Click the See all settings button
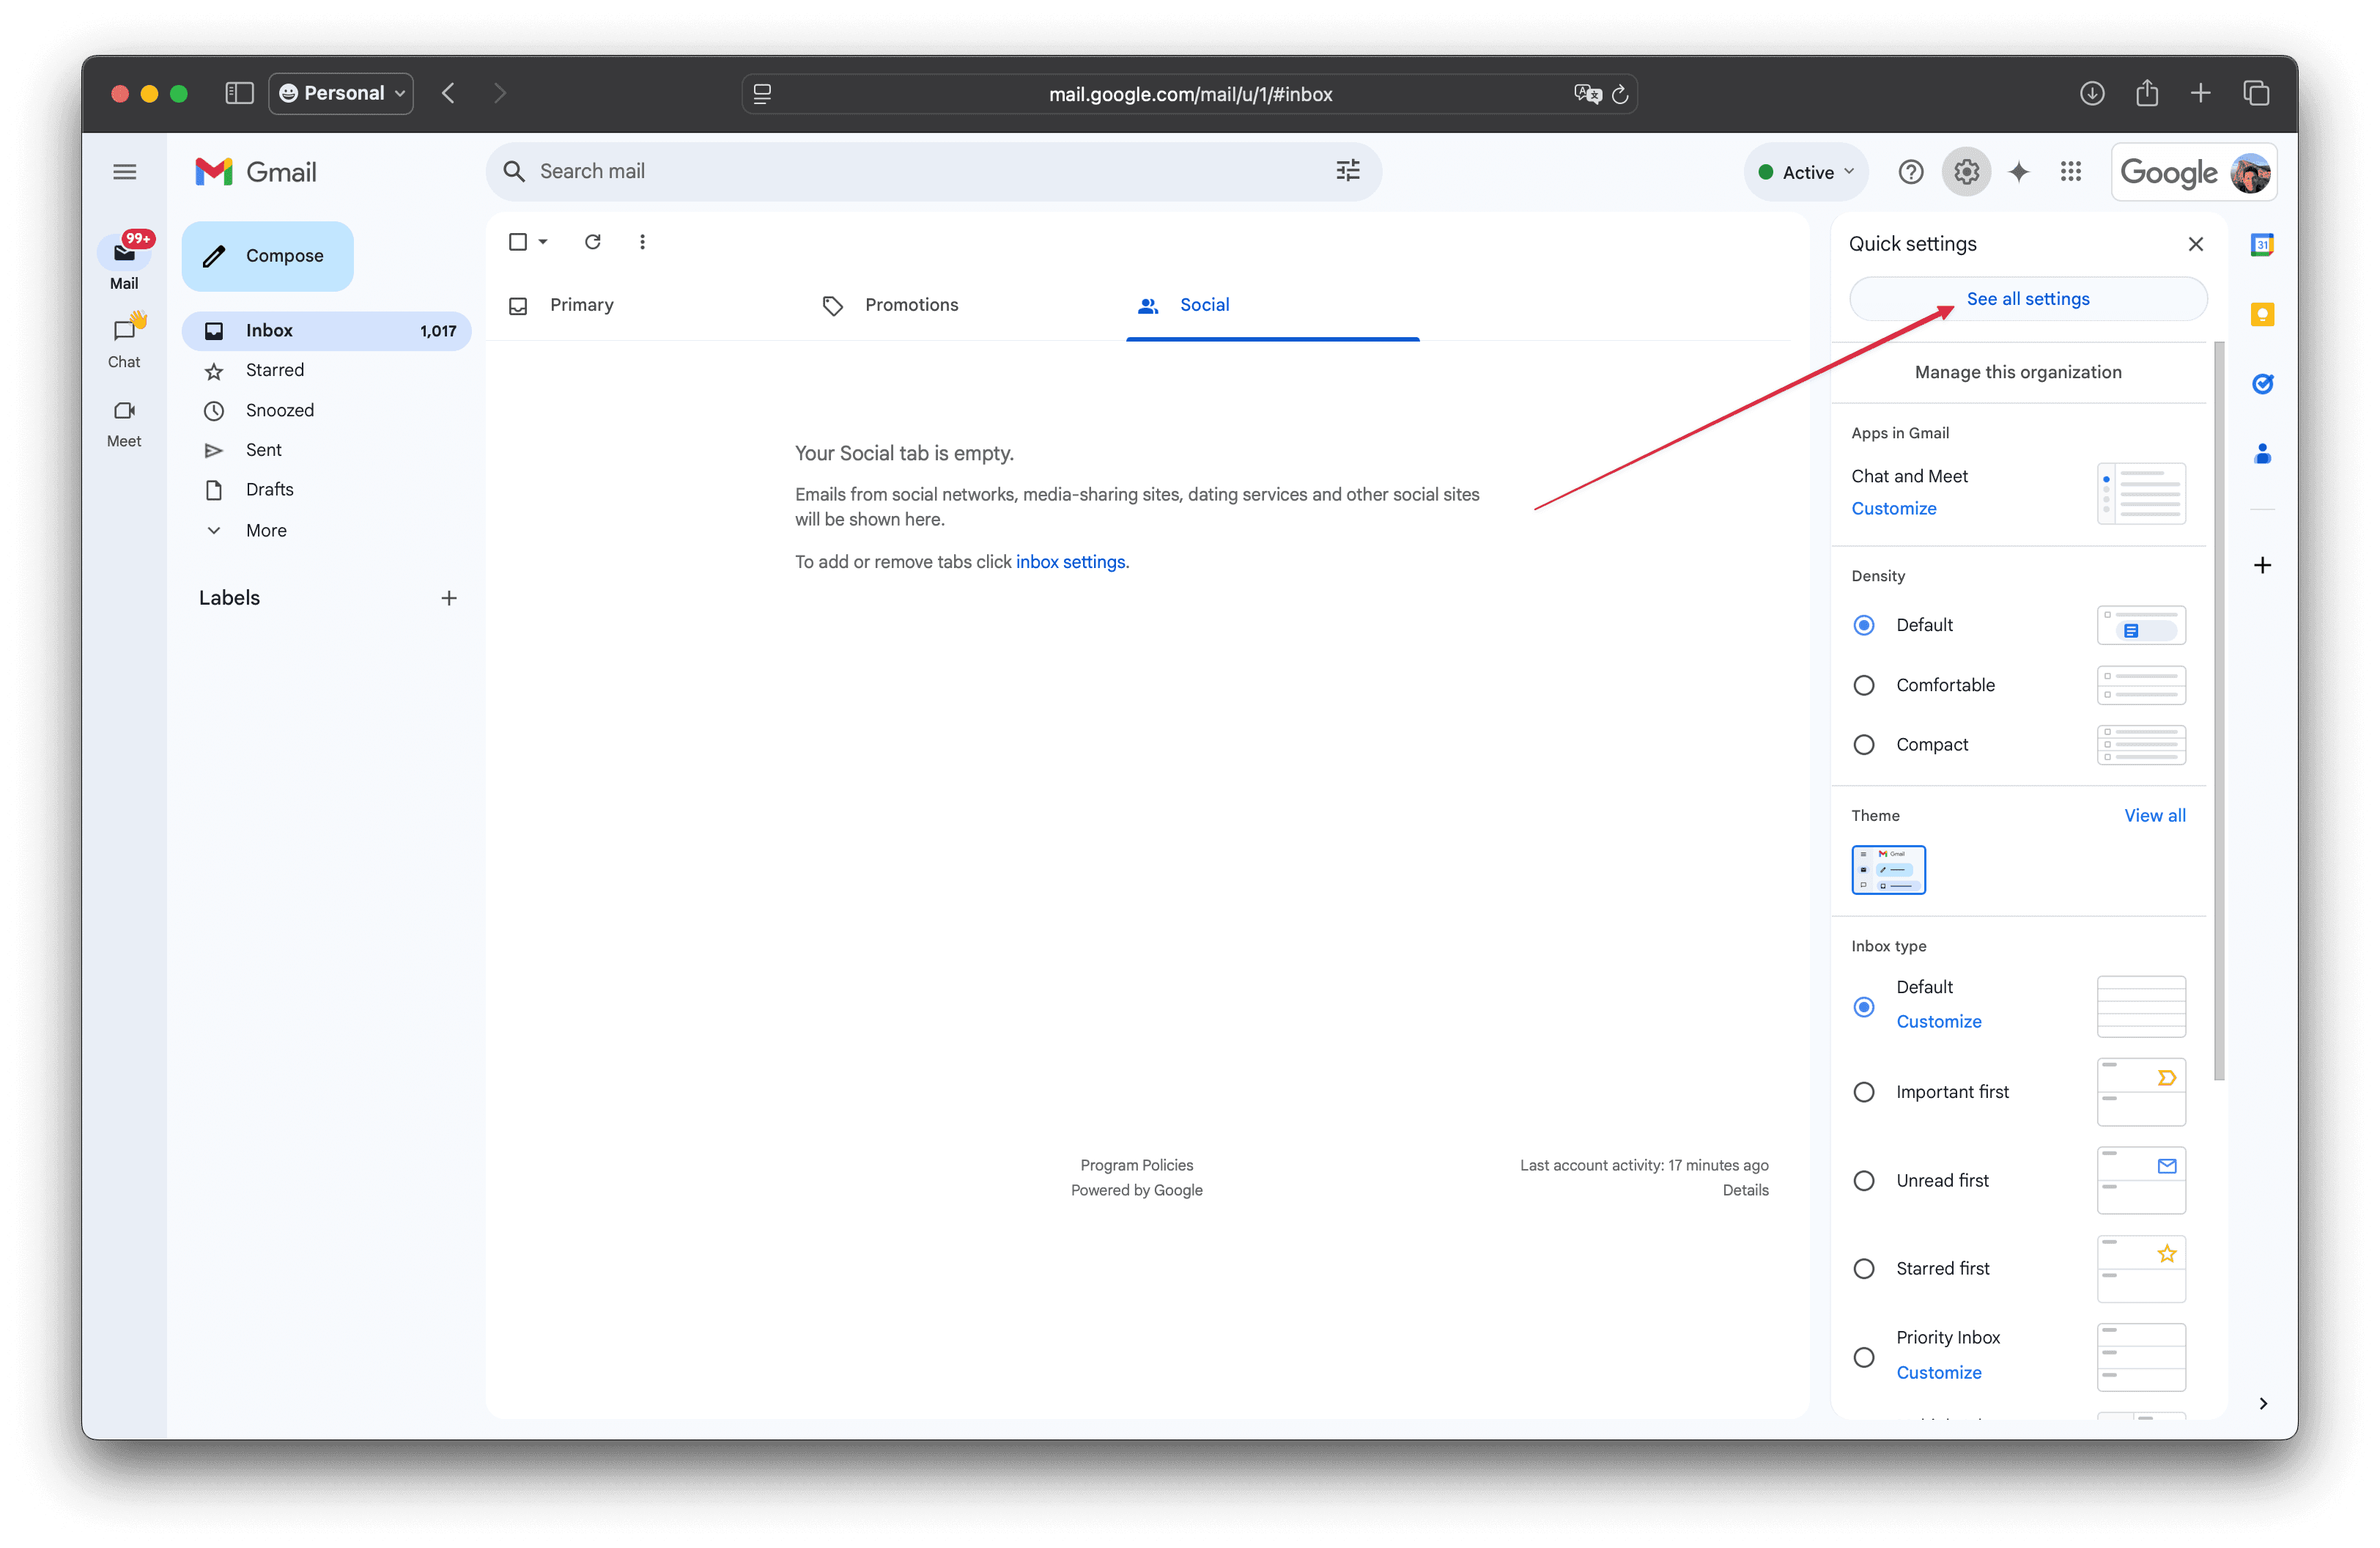Screen dimensions: 2380x1548 [x=2027, y=298]
